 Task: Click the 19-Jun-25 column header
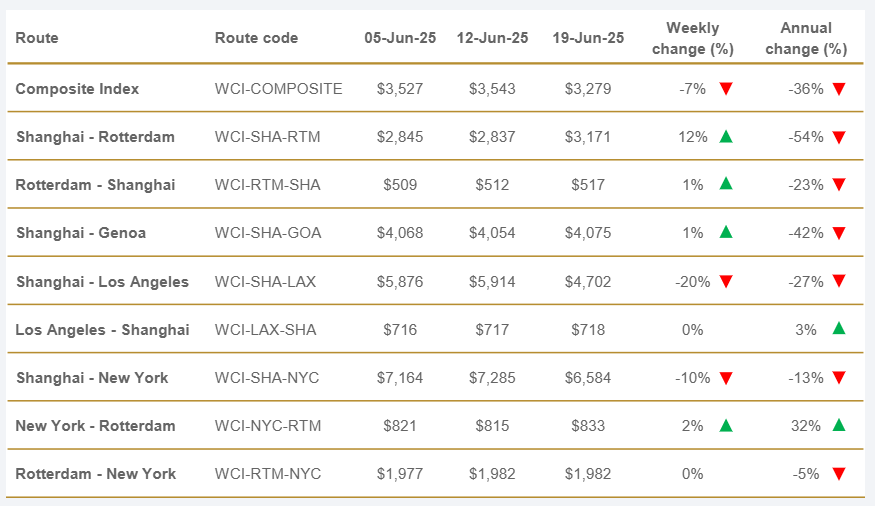pyautogui.click(x=588, y=38)
